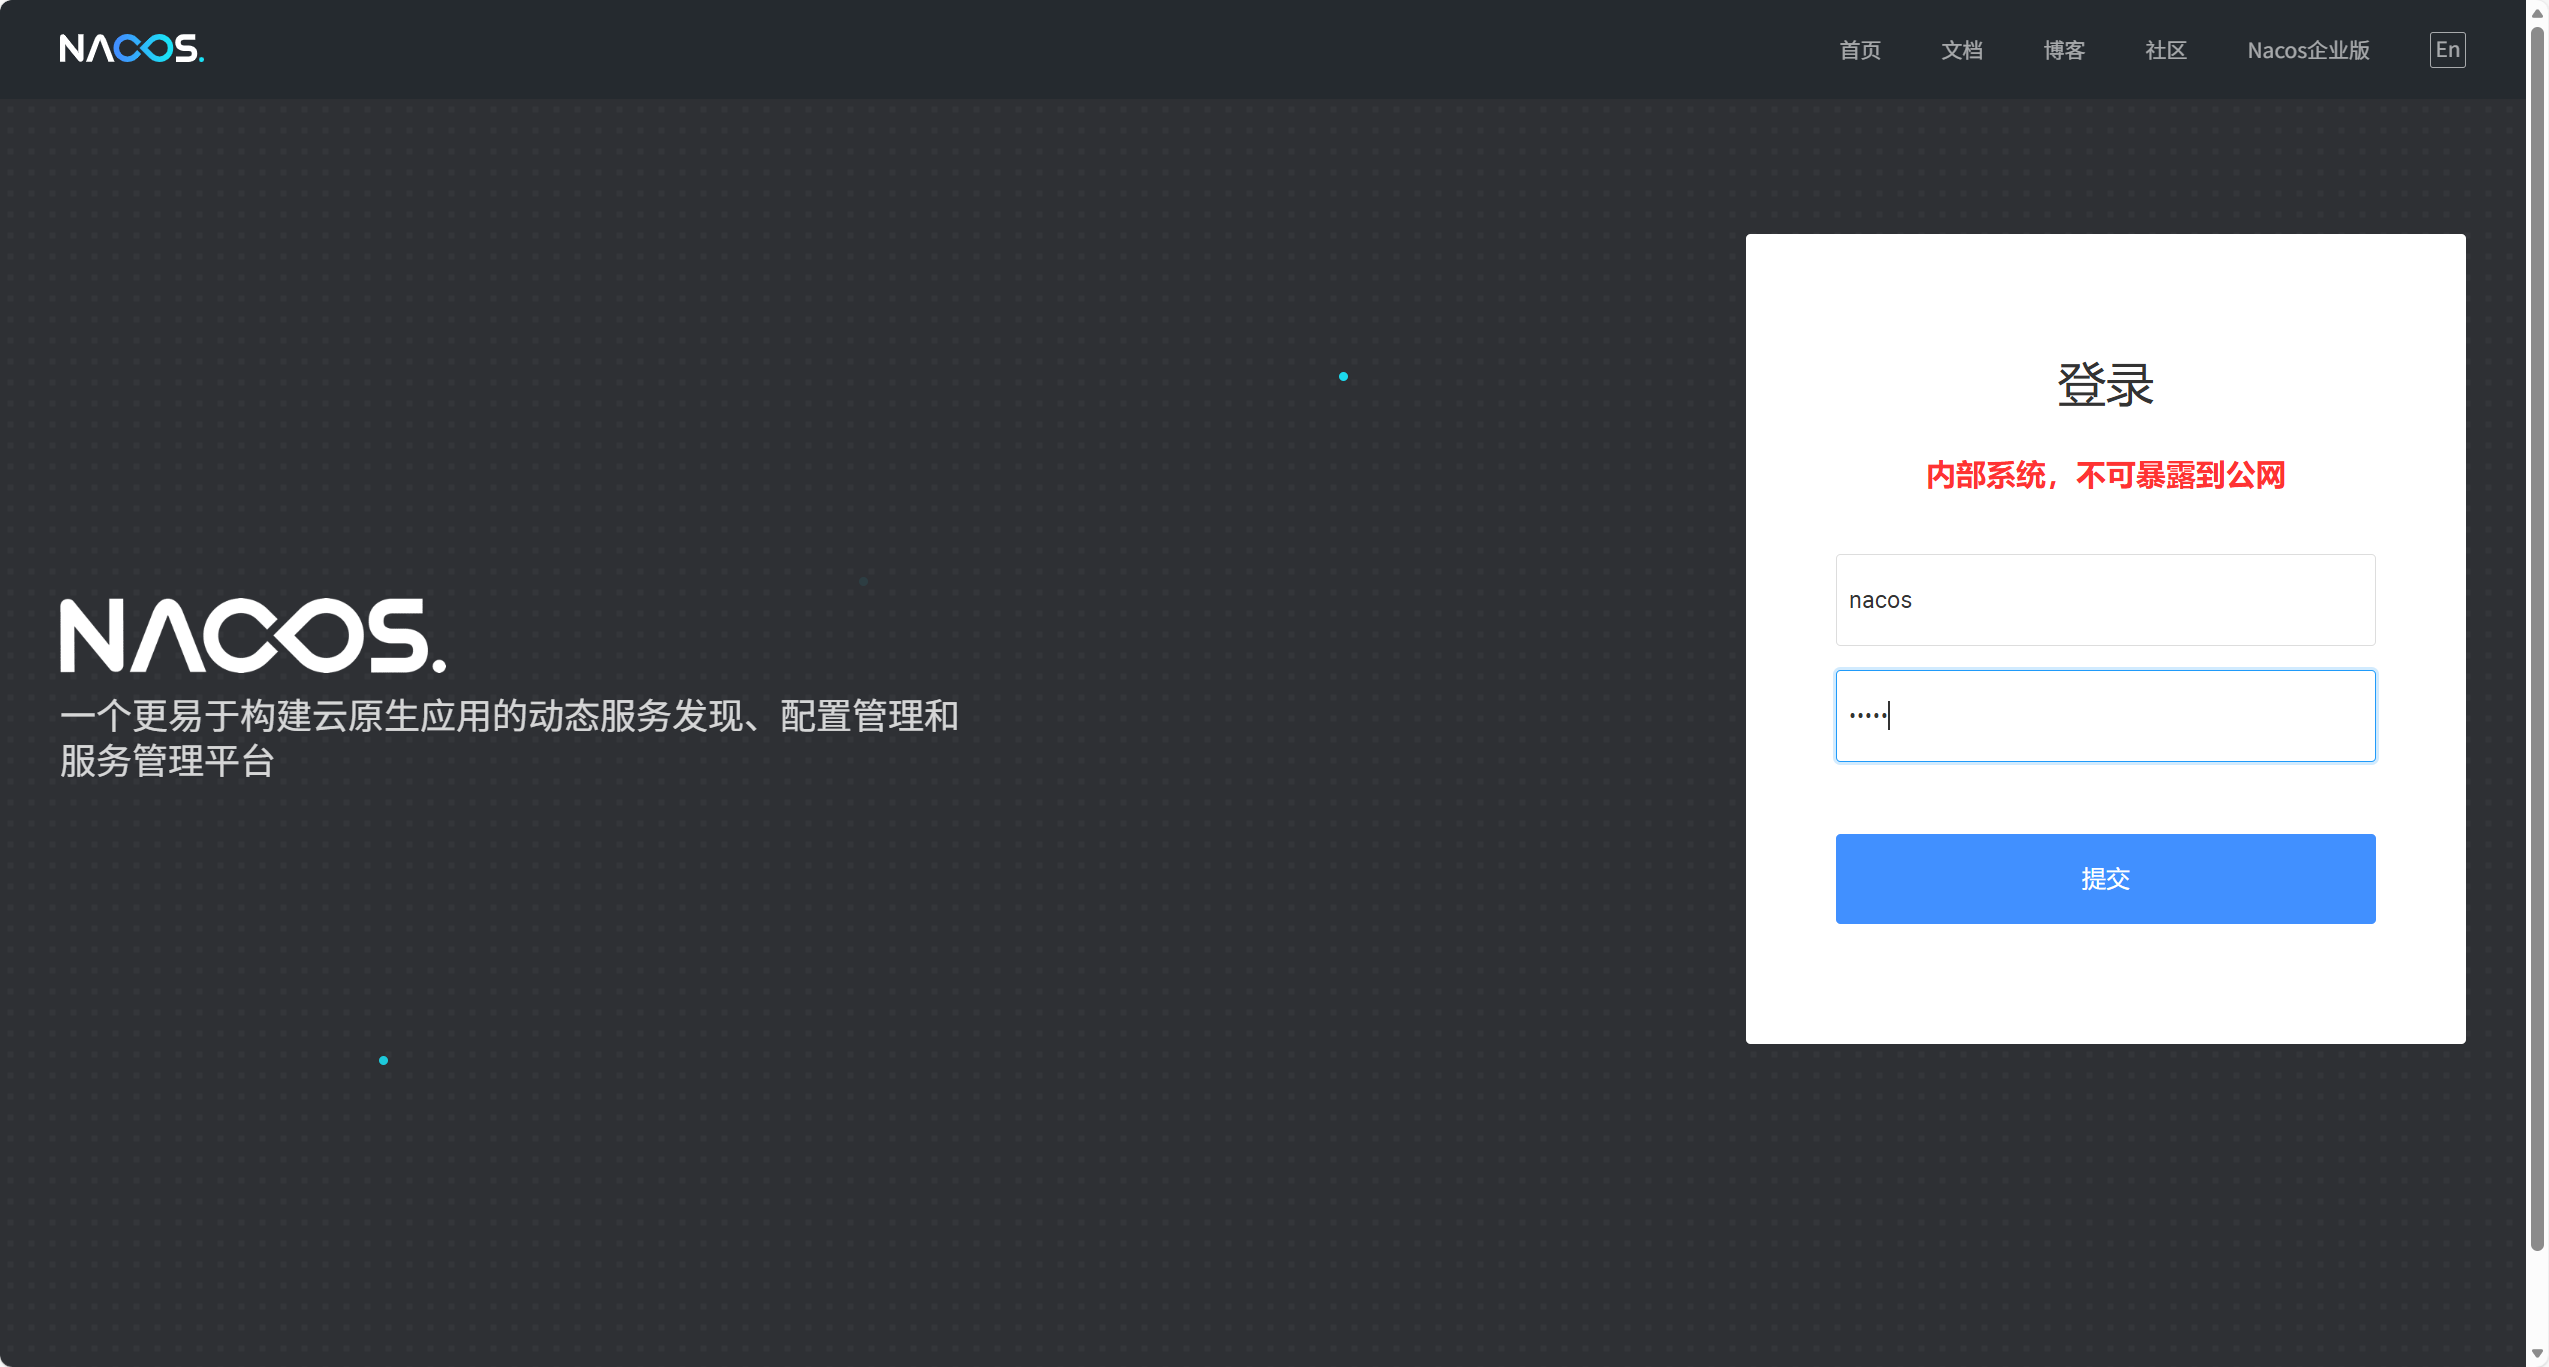
Task: Follow the Nacos企业版 link
Action: [2307, 49]
